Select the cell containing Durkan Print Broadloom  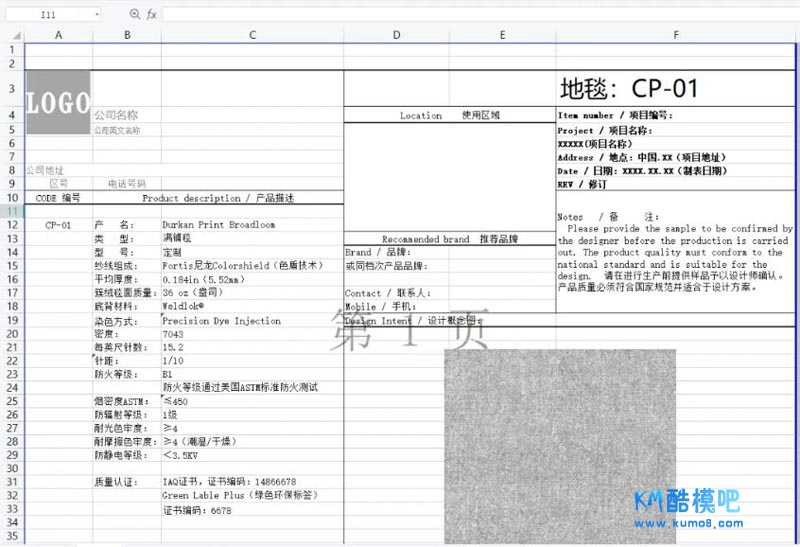pos(219,225)
